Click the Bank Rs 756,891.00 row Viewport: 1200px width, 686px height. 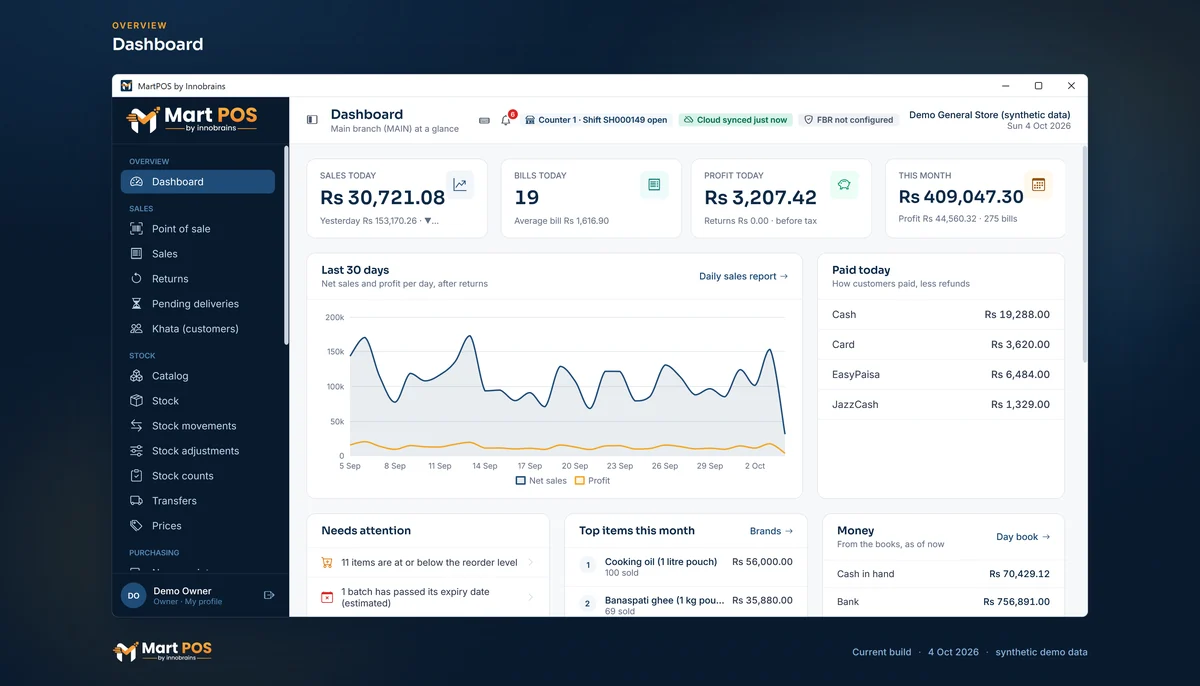tap(943, 602)
